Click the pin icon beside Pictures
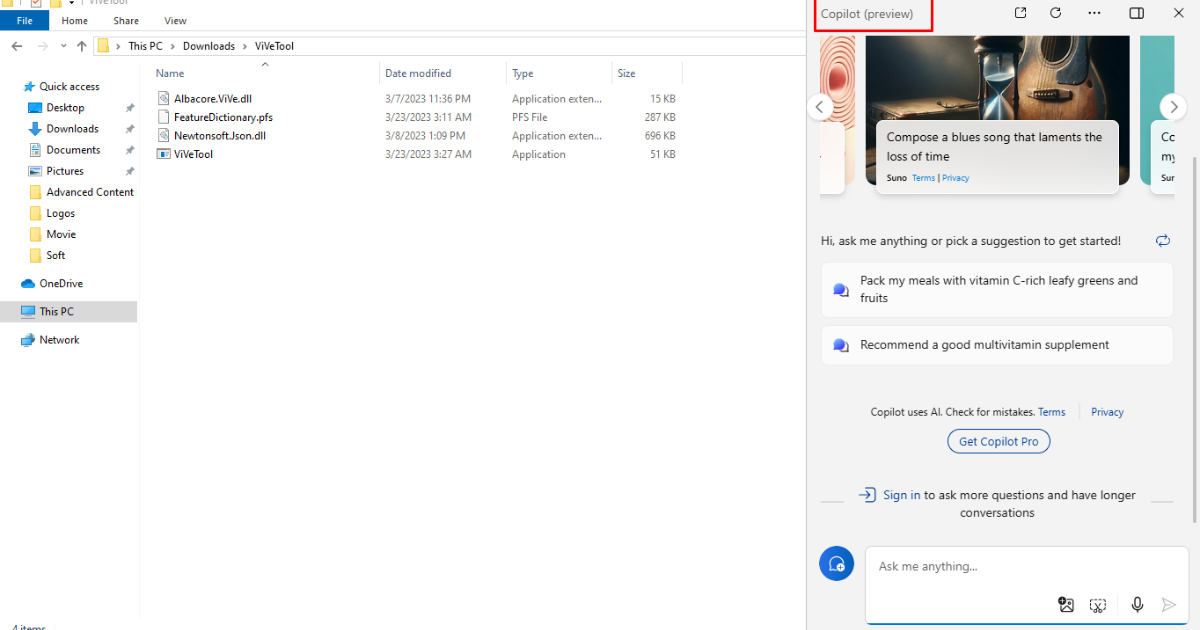The width and height of the screenshot is (1200, 630). (129, 171)
